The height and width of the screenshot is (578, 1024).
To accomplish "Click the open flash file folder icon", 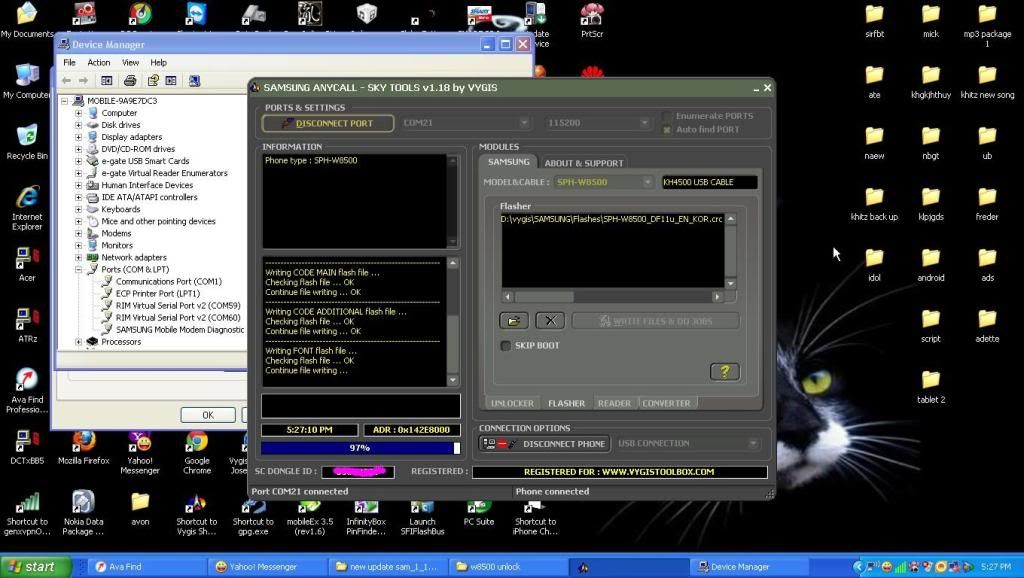I will click(514, 321).
